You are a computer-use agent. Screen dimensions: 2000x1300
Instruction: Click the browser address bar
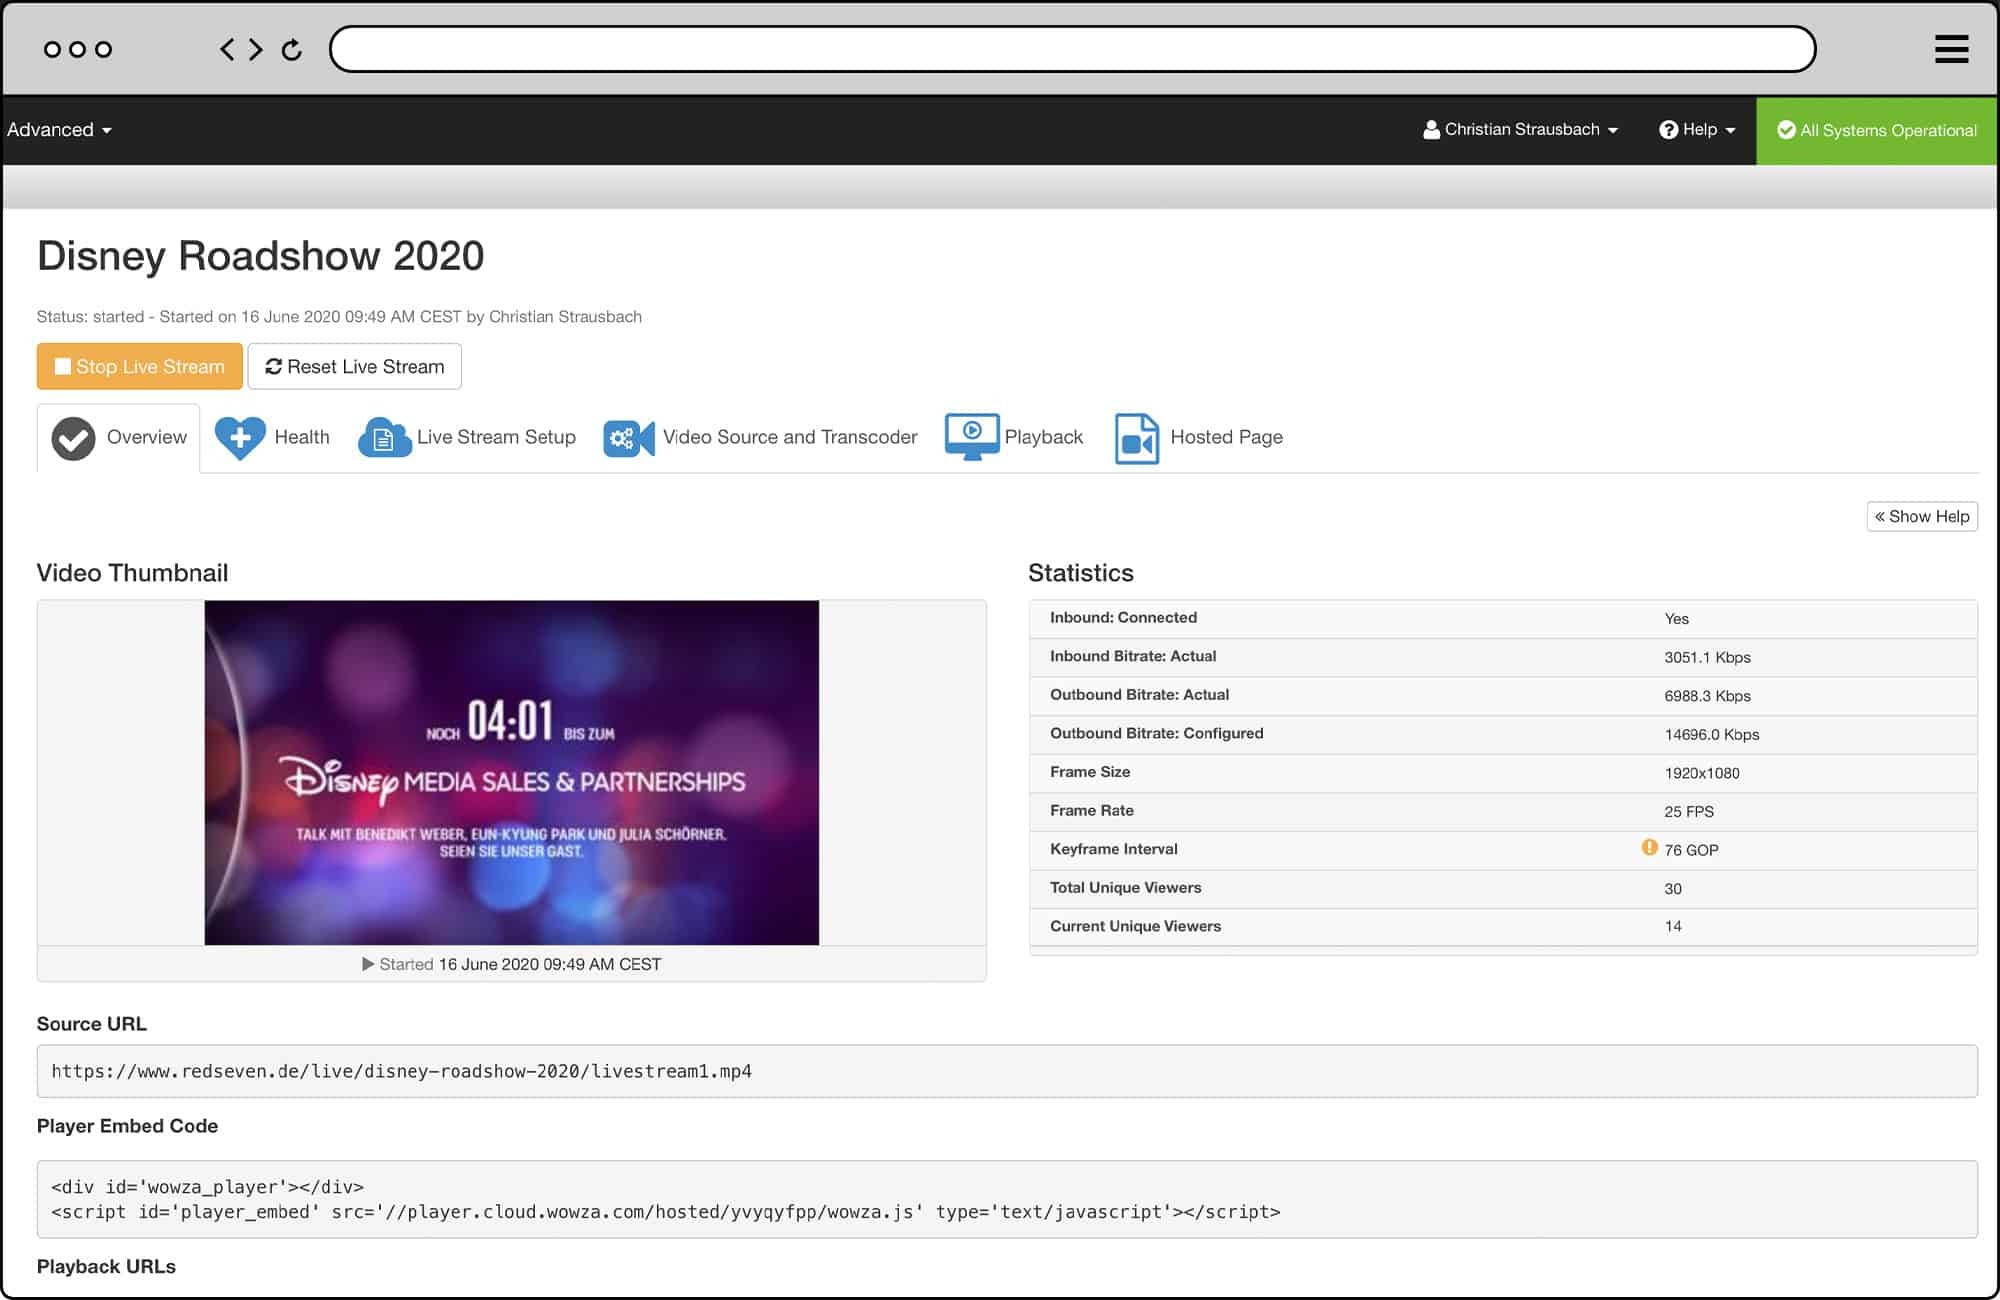pos(1072,49)
